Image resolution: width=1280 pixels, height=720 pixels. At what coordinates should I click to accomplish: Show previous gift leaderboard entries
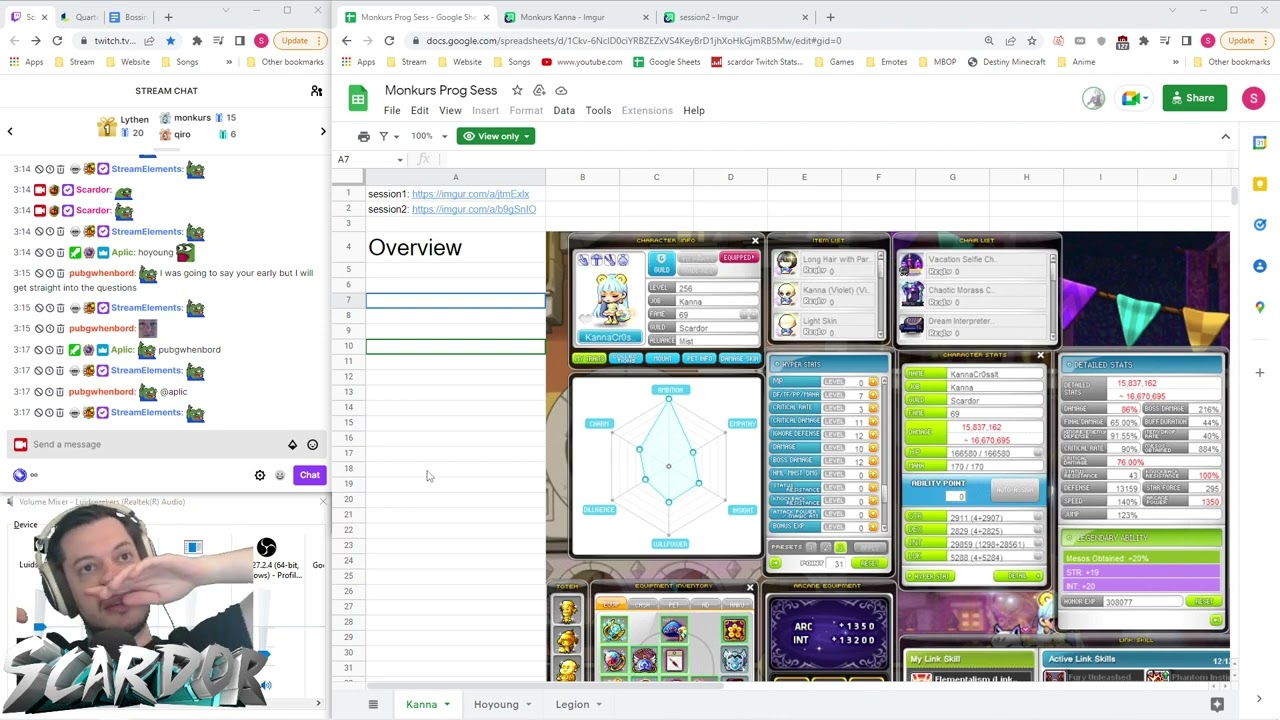[x=10, y=132]
